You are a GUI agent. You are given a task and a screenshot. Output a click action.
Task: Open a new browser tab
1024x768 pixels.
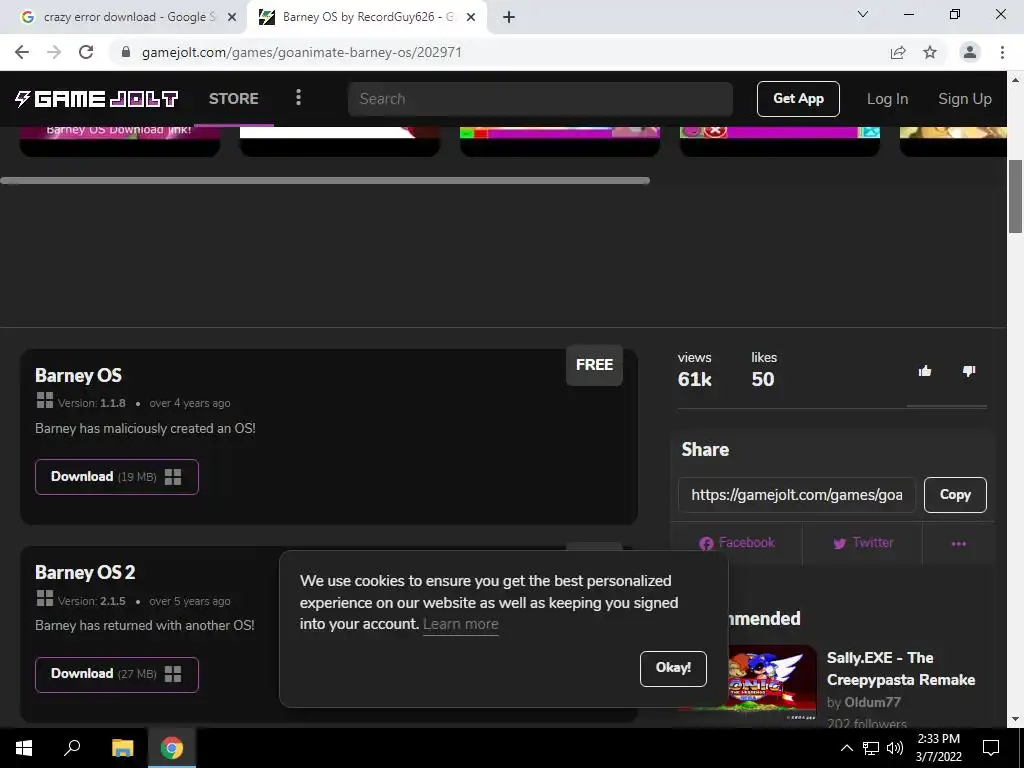click(x=509, y=17)
